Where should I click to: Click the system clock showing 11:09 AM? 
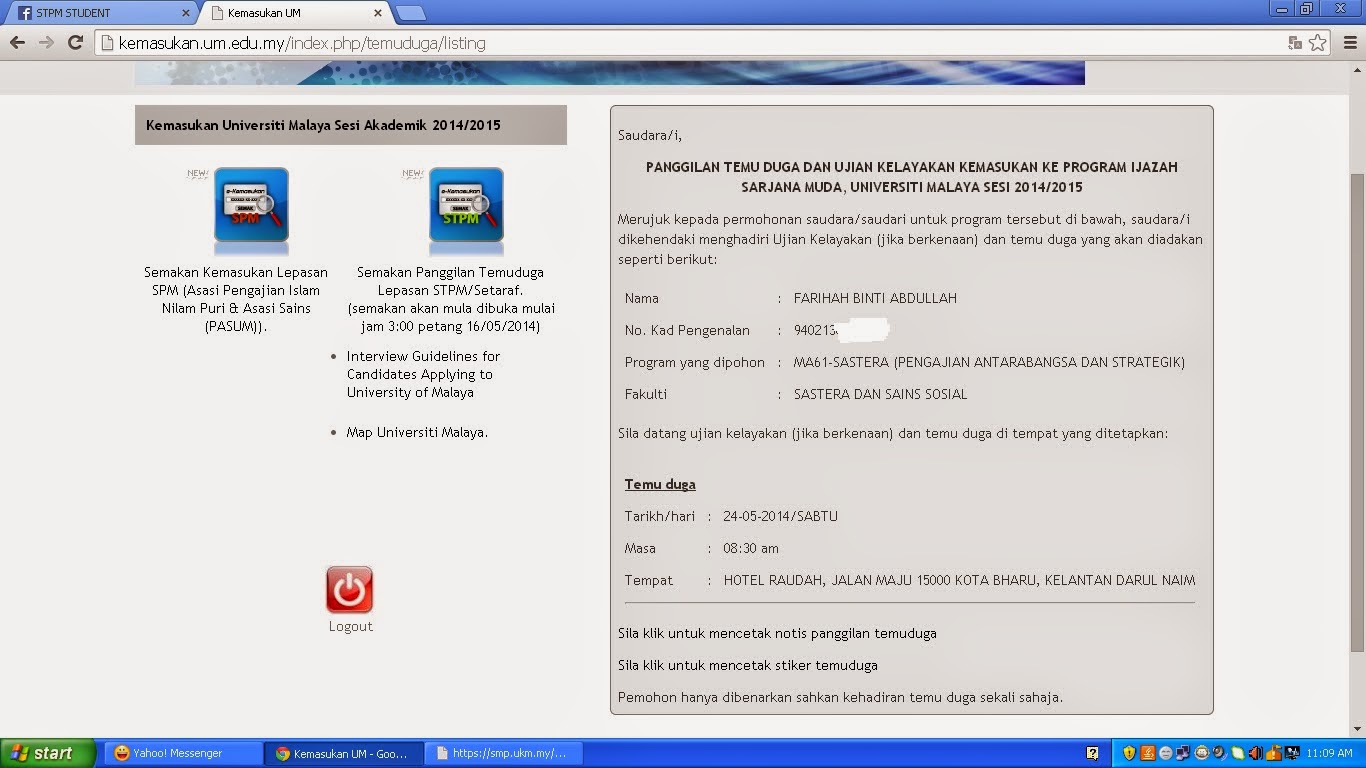tap(1330, 753)
